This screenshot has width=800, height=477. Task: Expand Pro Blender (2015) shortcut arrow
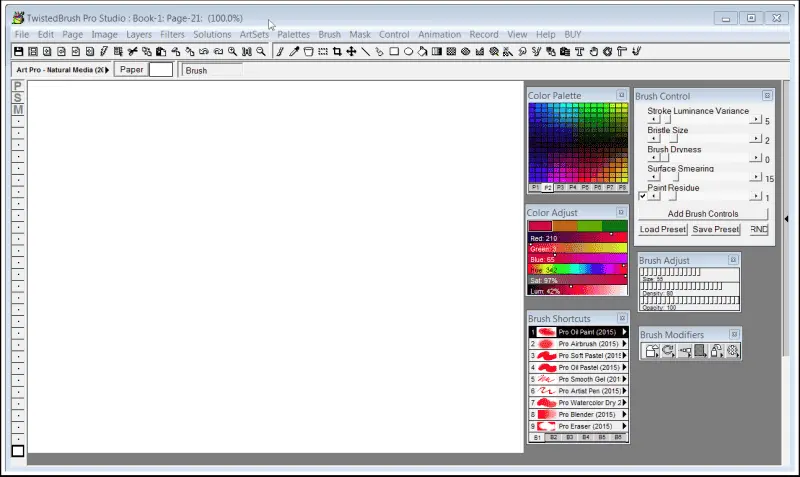[x=624, y=414]
